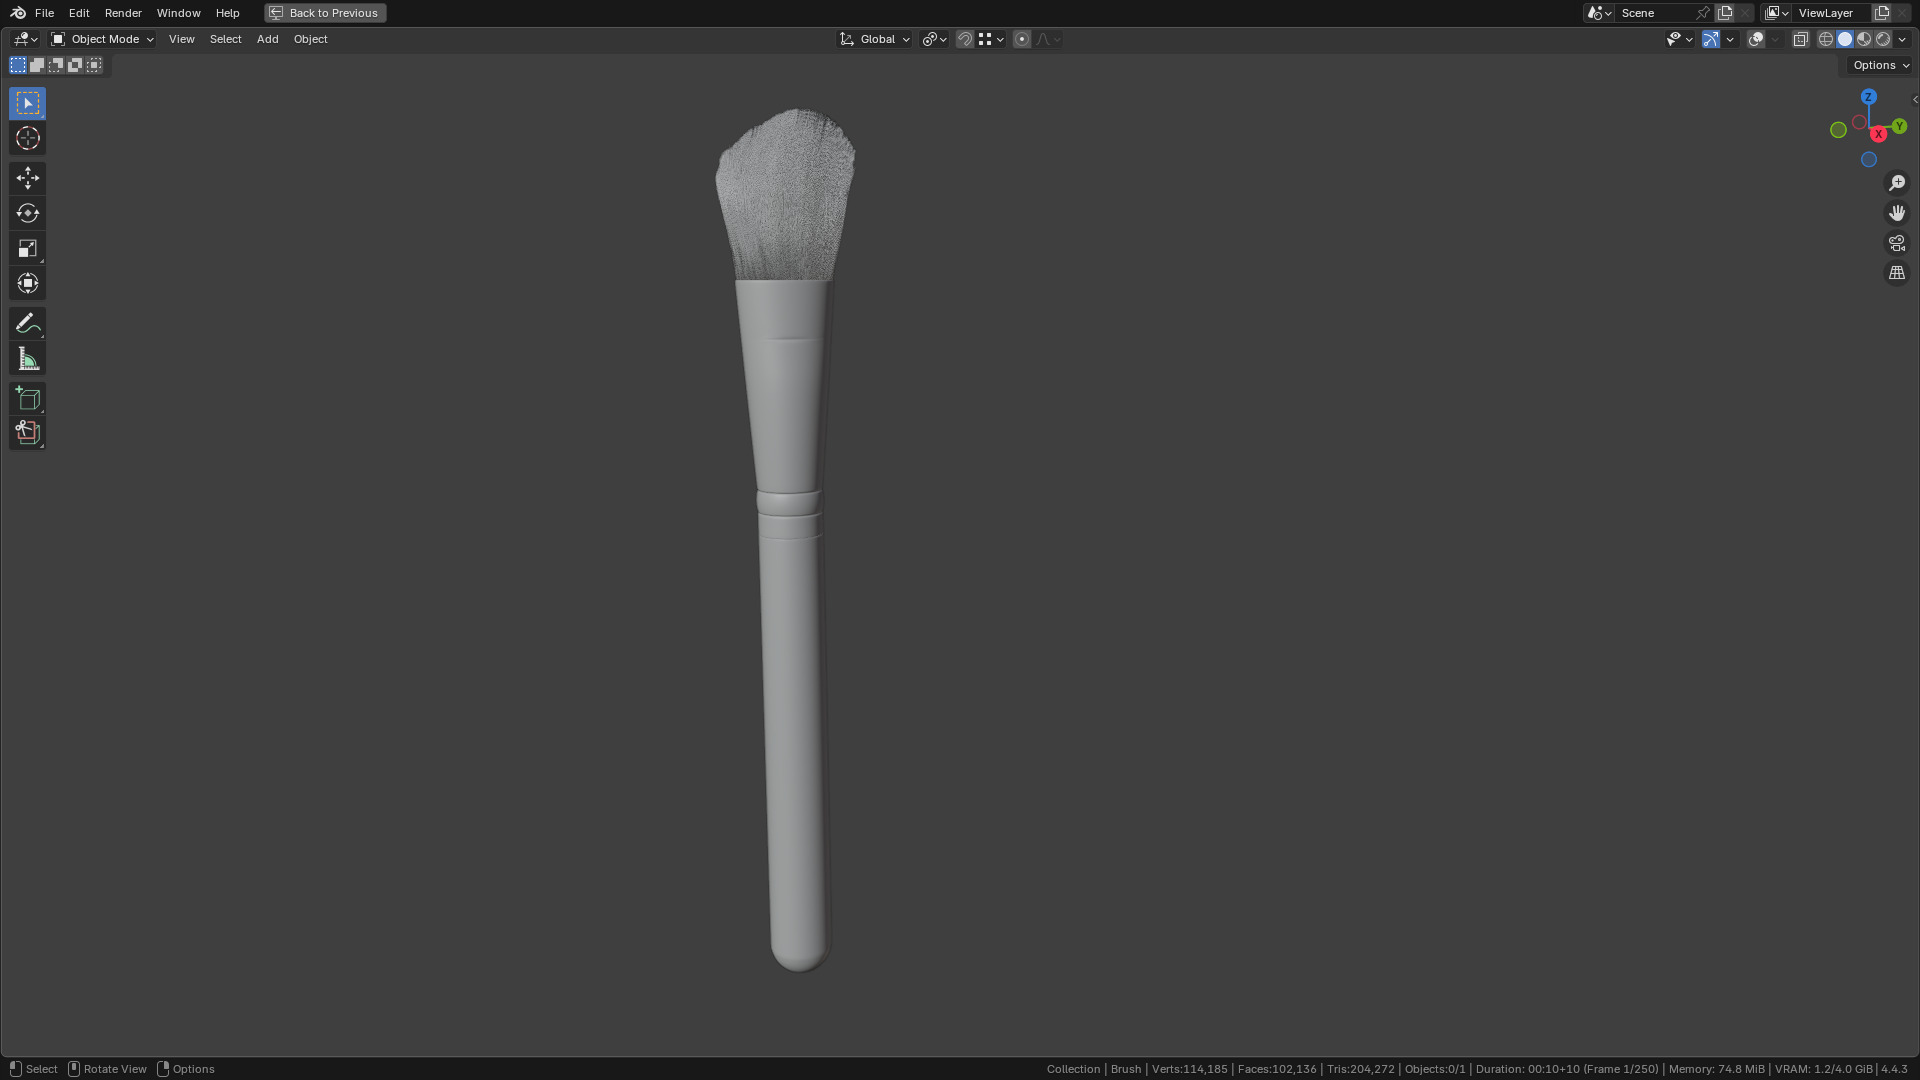Open the viewport Object menu

pyautogui.click(x=311, y=39)
